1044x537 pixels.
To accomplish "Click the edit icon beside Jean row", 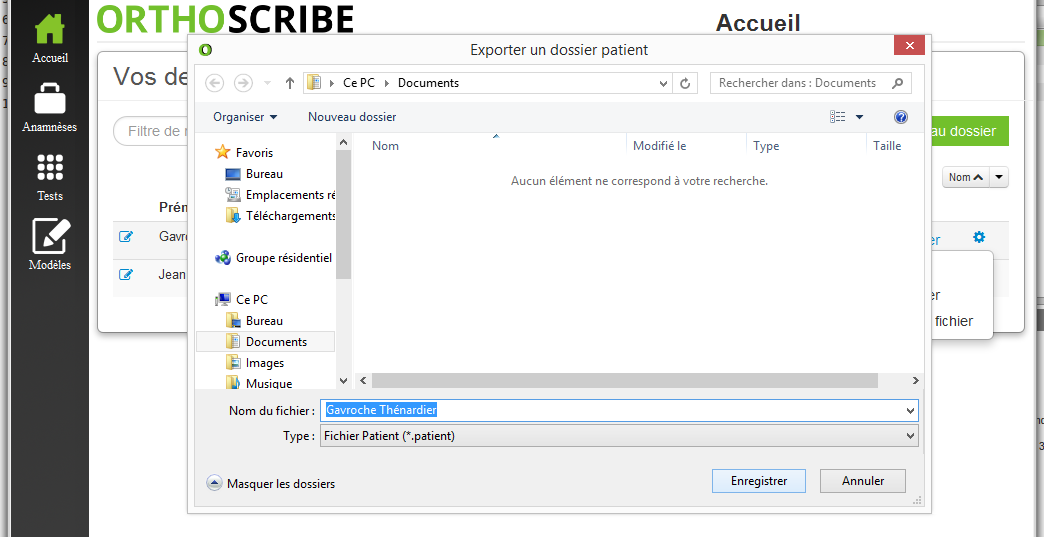I will [126, 274].
